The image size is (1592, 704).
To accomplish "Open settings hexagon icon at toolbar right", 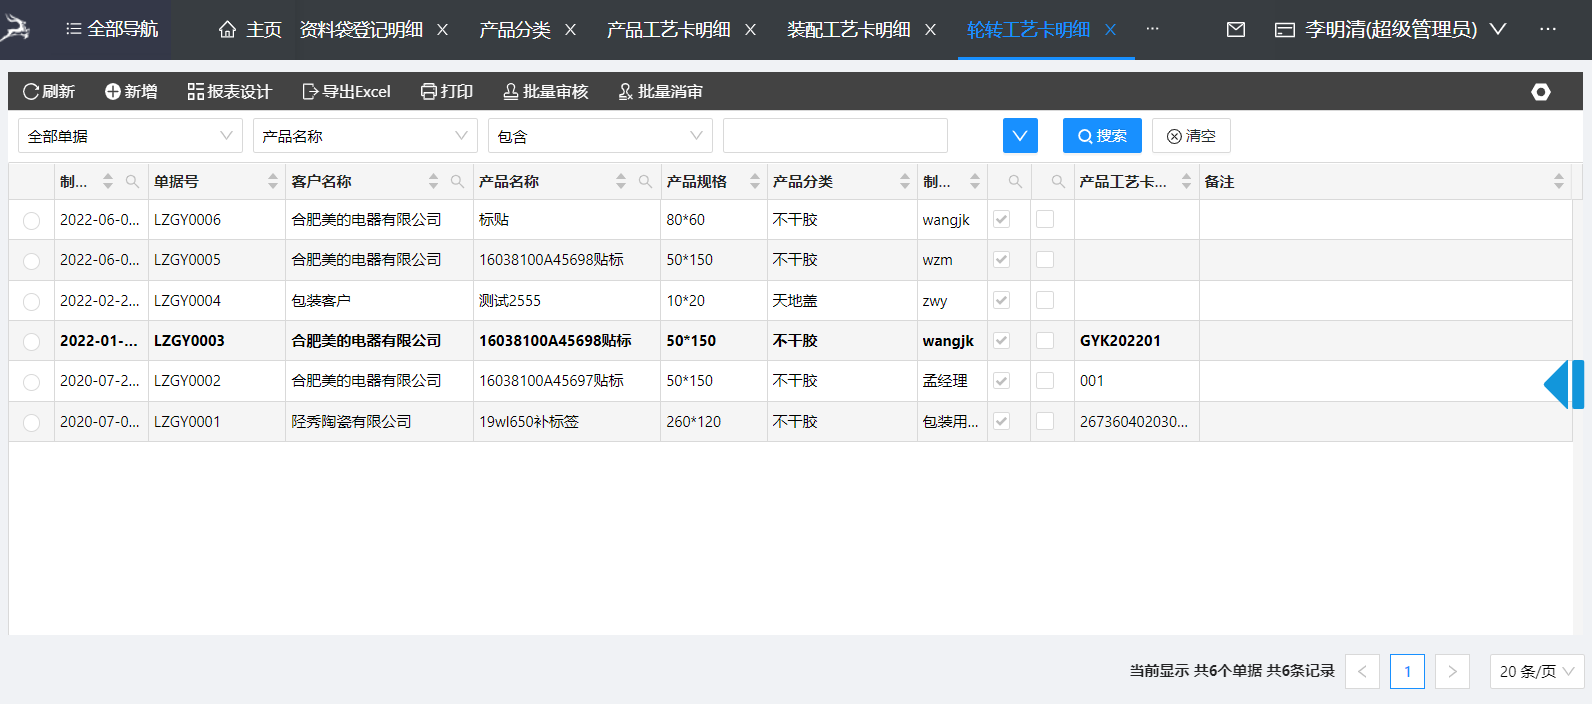I will click(1540, 92).
